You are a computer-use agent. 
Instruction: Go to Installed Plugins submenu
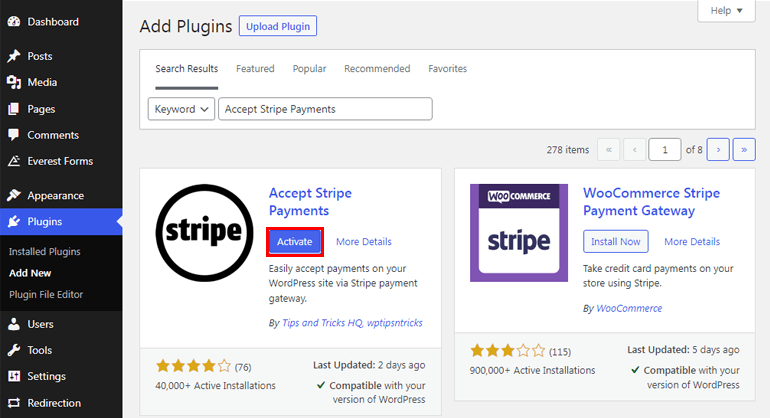[45, 251]
